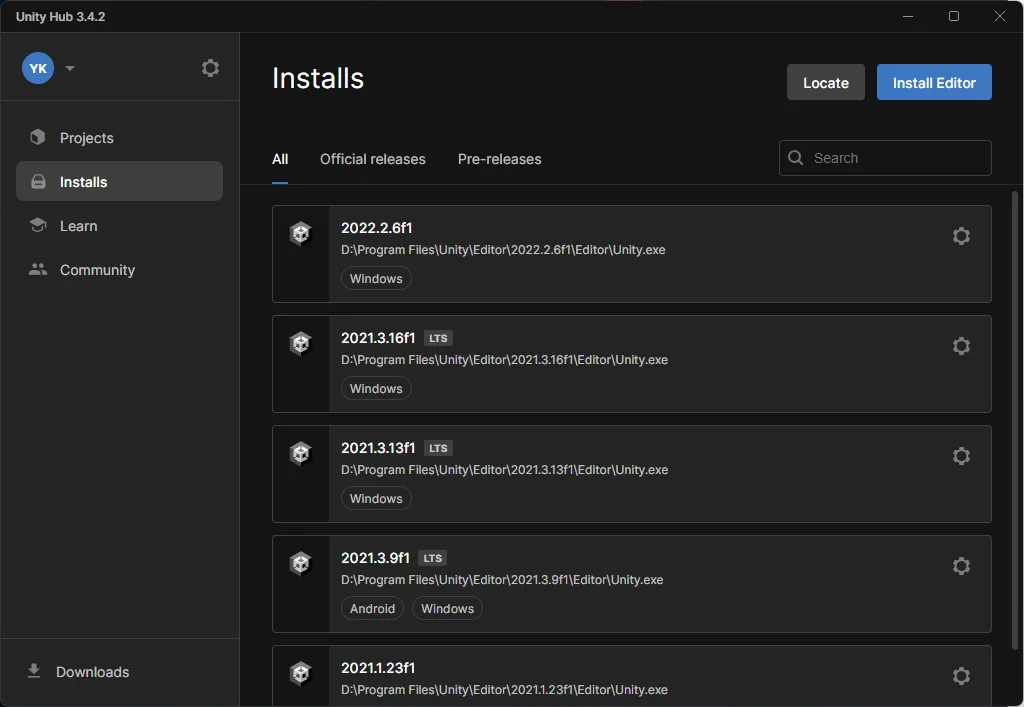Viewport: 1024px width, 707px height.
Task: Click Unity logo of 2021.1.23f1 install
Action: (x=300, y=673)
